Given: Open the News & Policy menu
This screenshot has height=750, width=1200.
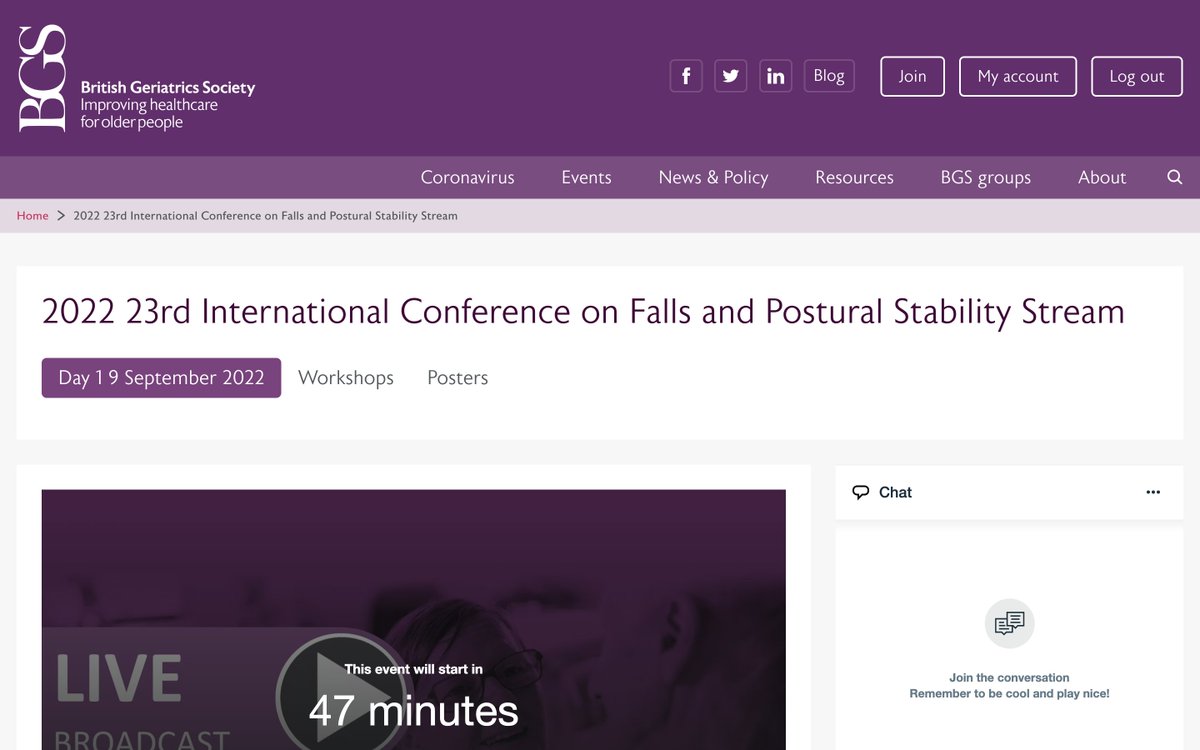Looking at the screenshot, I should coord(713,177).
